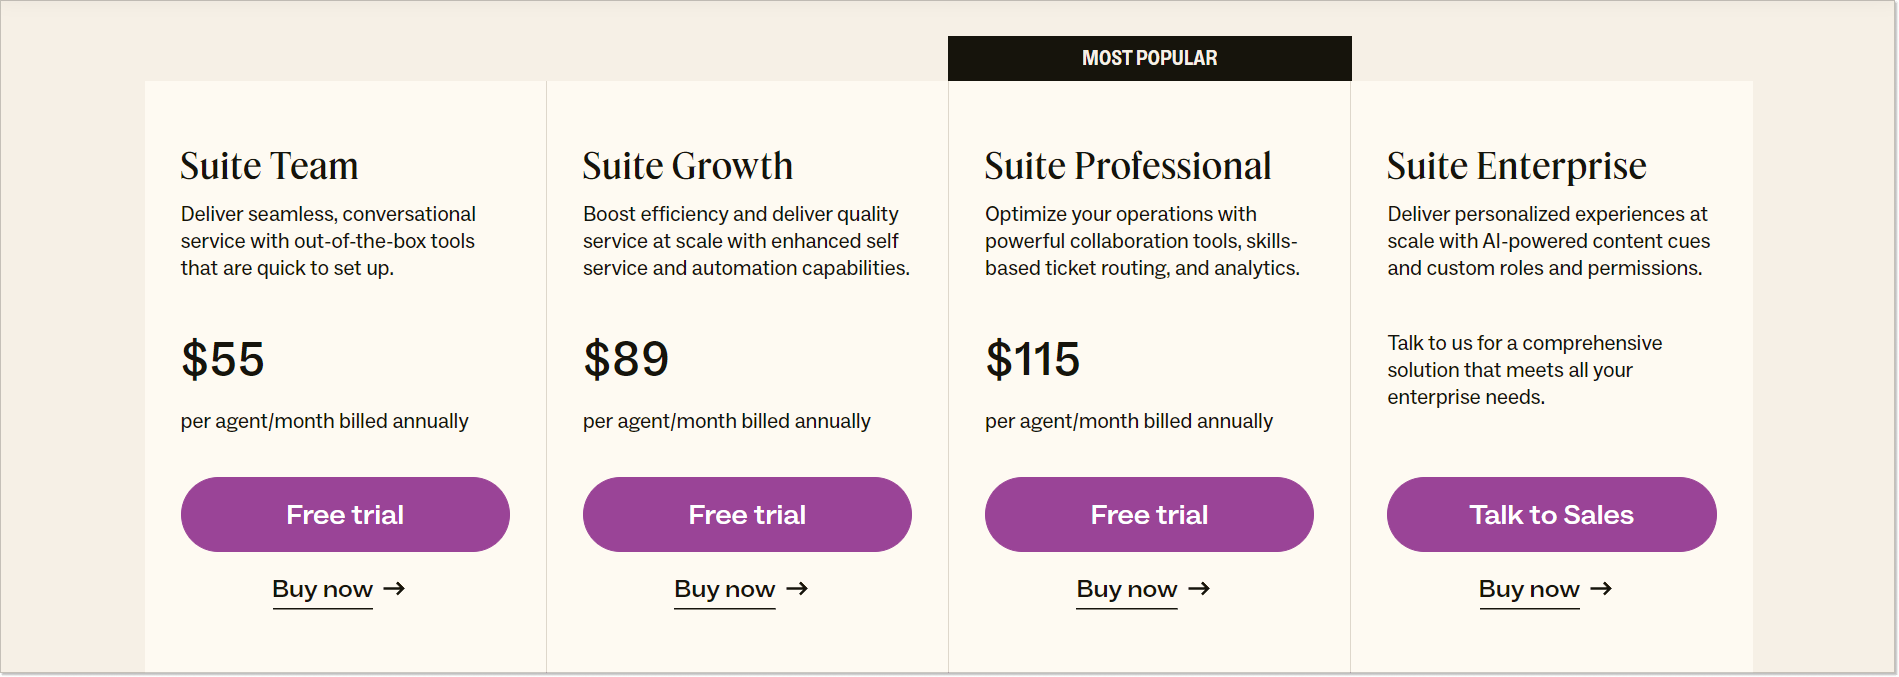
Task: Click the Suite Professional heading
Action: 1127,166
